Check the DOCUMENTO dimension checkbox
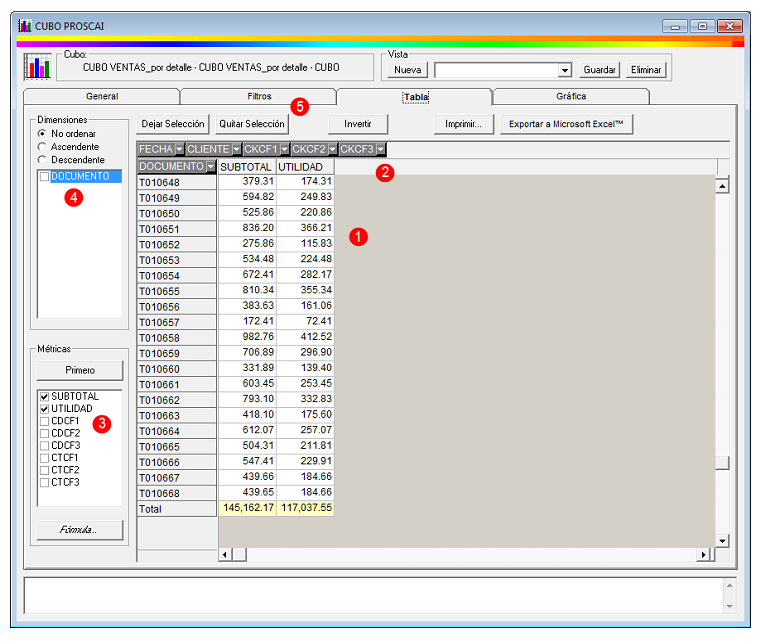Image resolution: width=763 pixels, height=642 pixels. click(44, 176)
